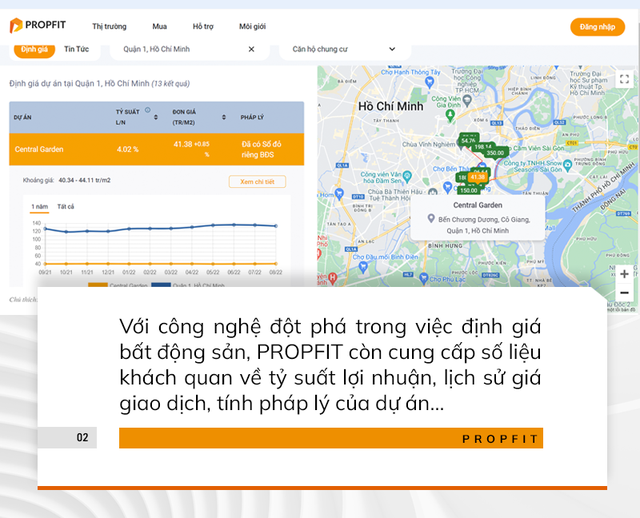The height and width of the screenshot is (518, 640).
Task: Click the 08/22 point on the blue line
Action: (x=276, y=226)
